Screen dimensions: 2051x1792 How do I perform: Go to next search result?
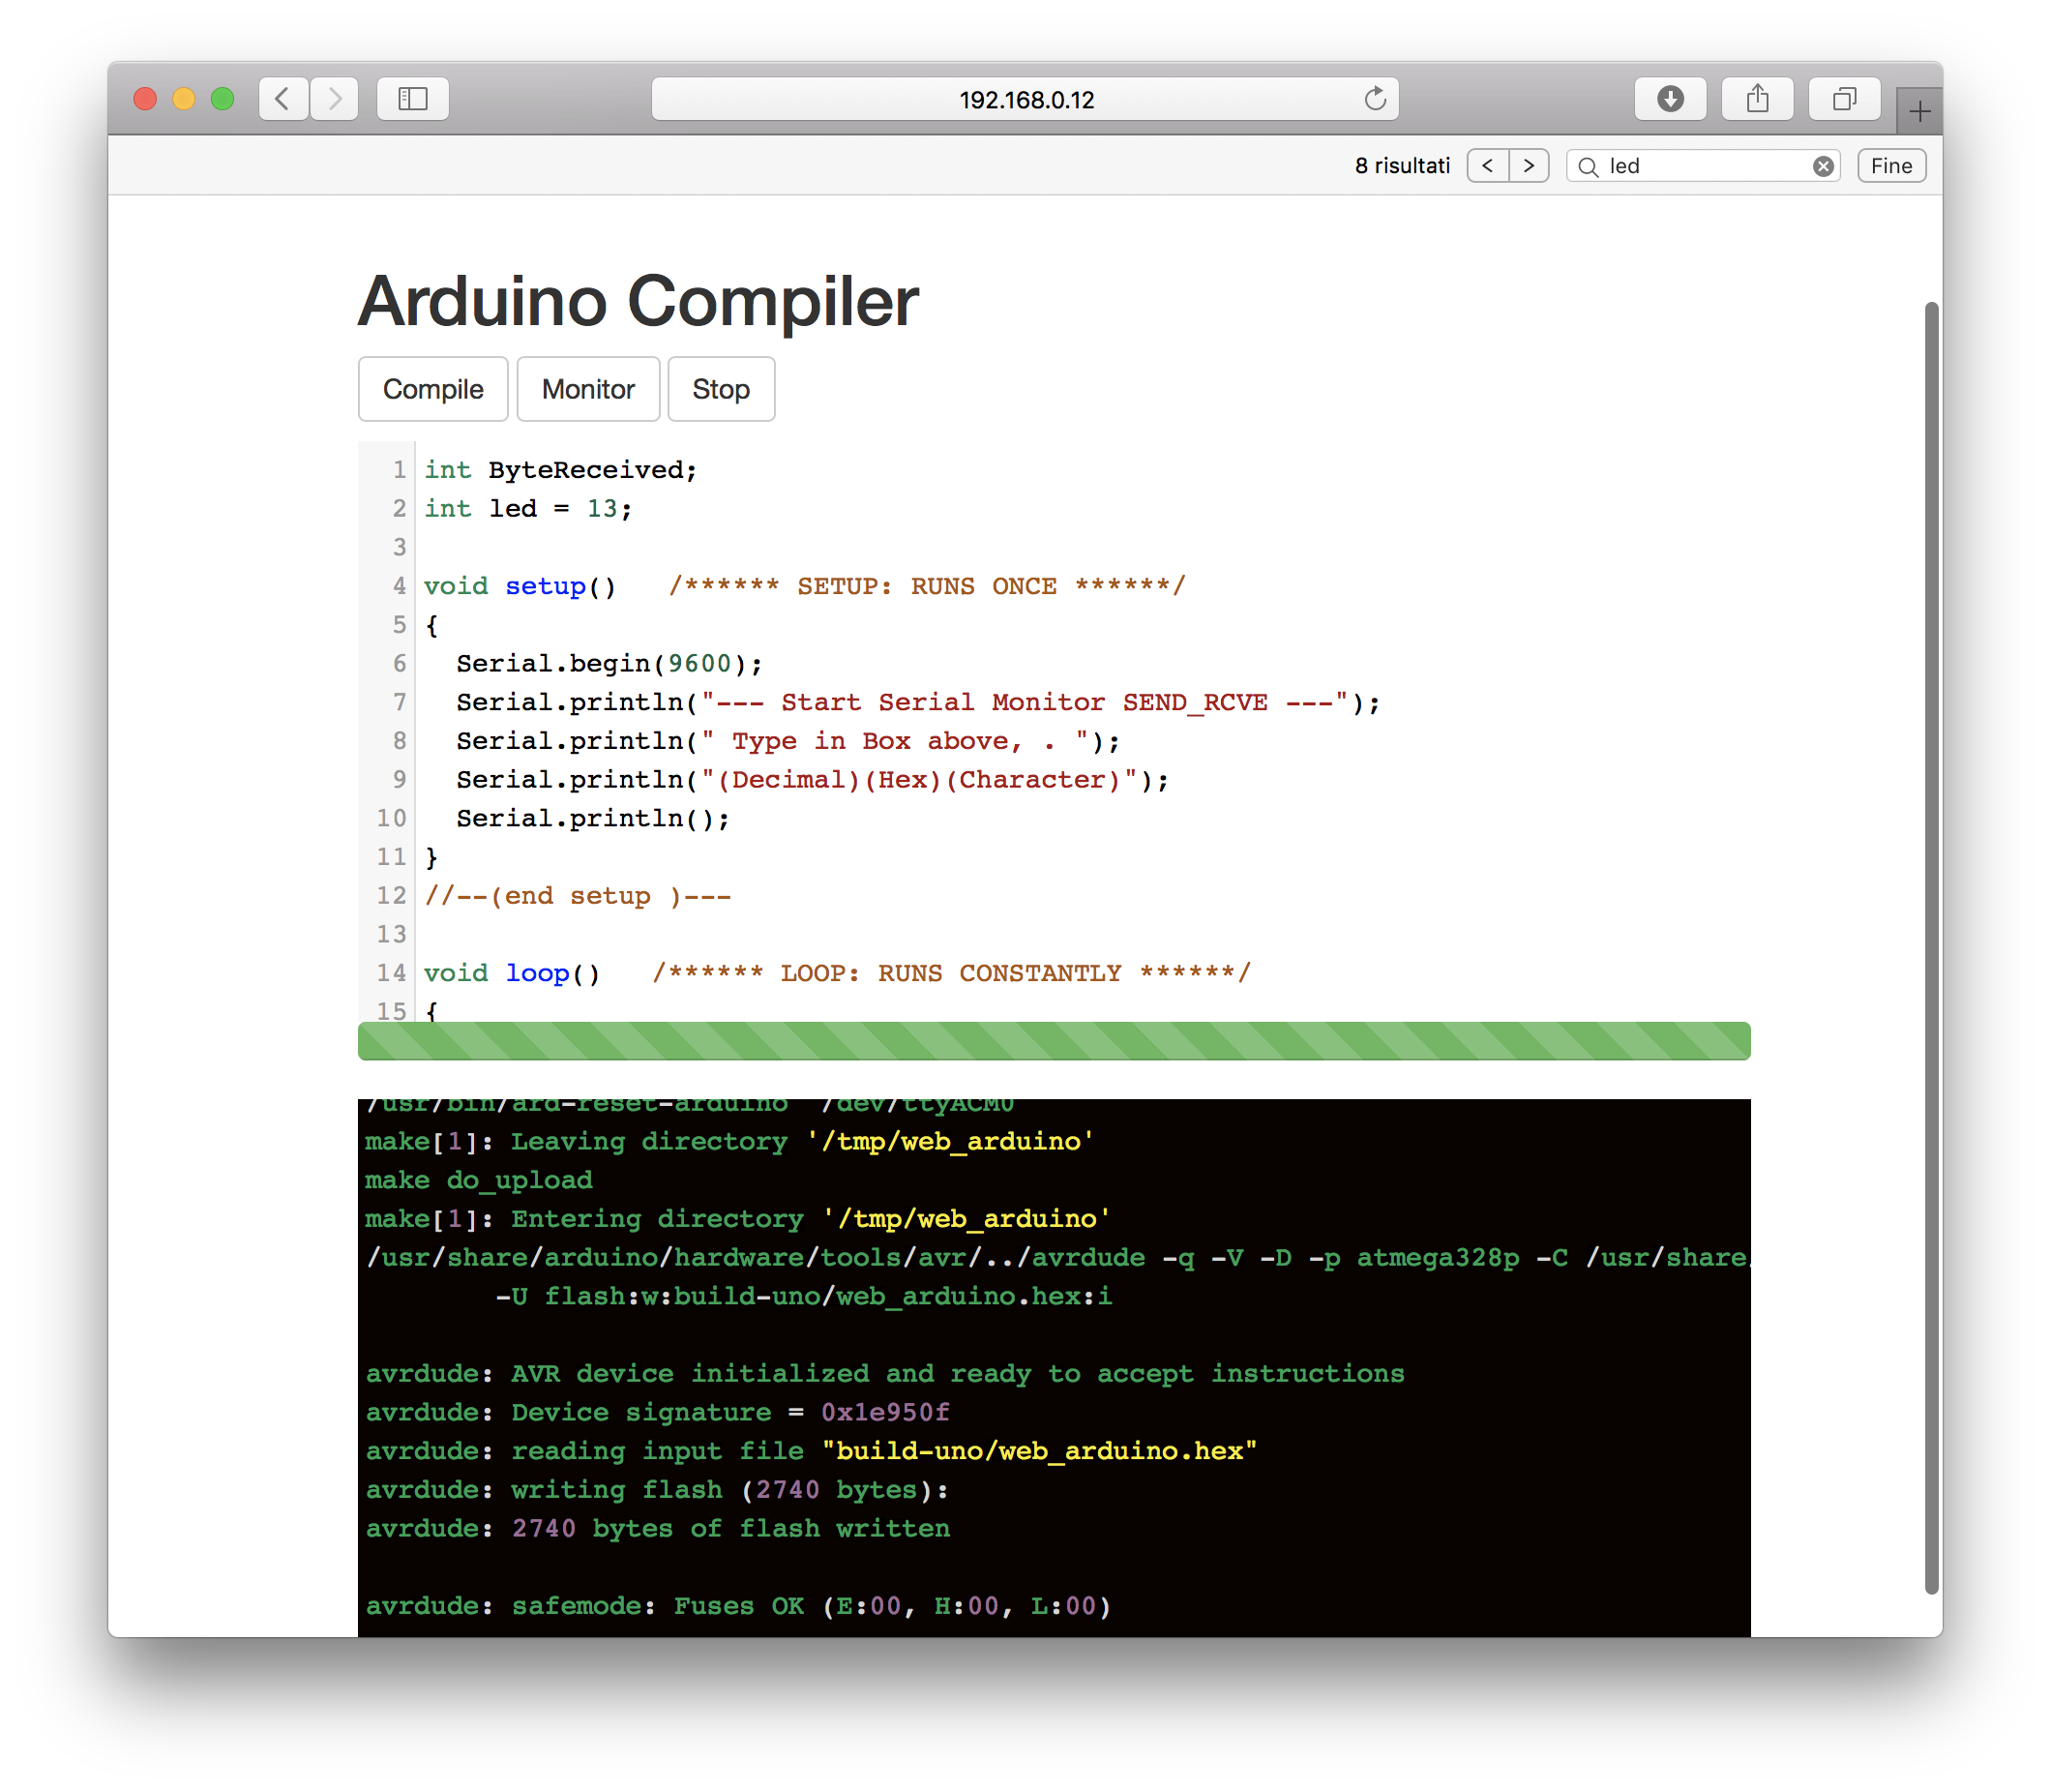(x=1529, y=166)
